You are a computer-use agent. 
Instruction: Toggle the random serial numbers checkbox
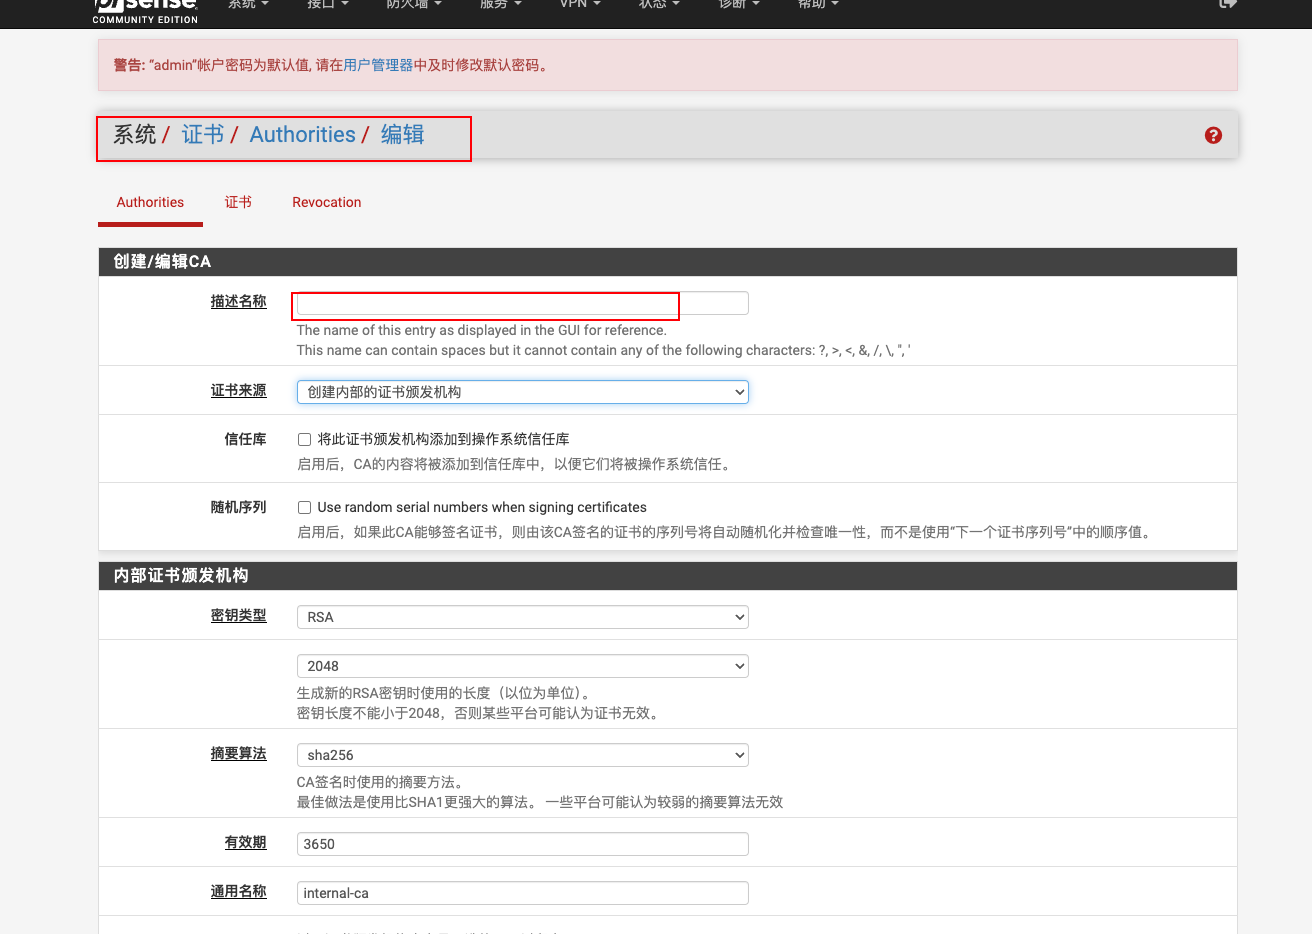tap(304, 507)
